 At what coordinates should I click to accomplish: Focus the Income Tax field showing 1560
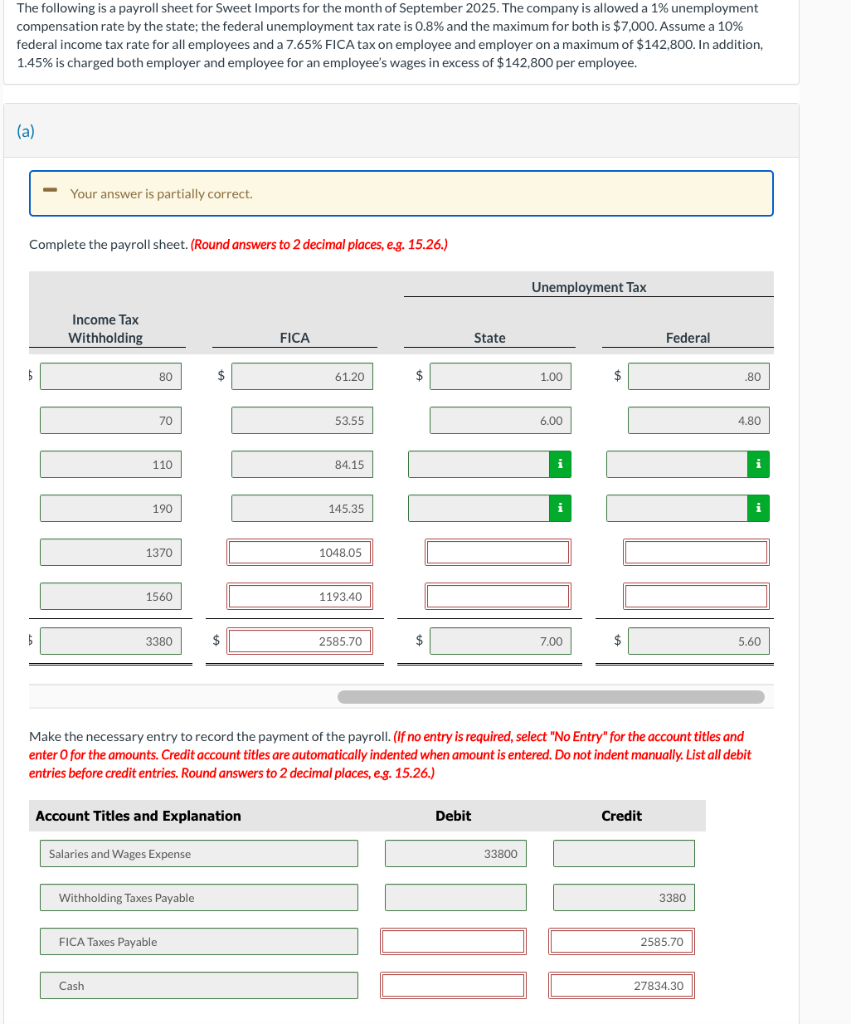tap(110, 596)
